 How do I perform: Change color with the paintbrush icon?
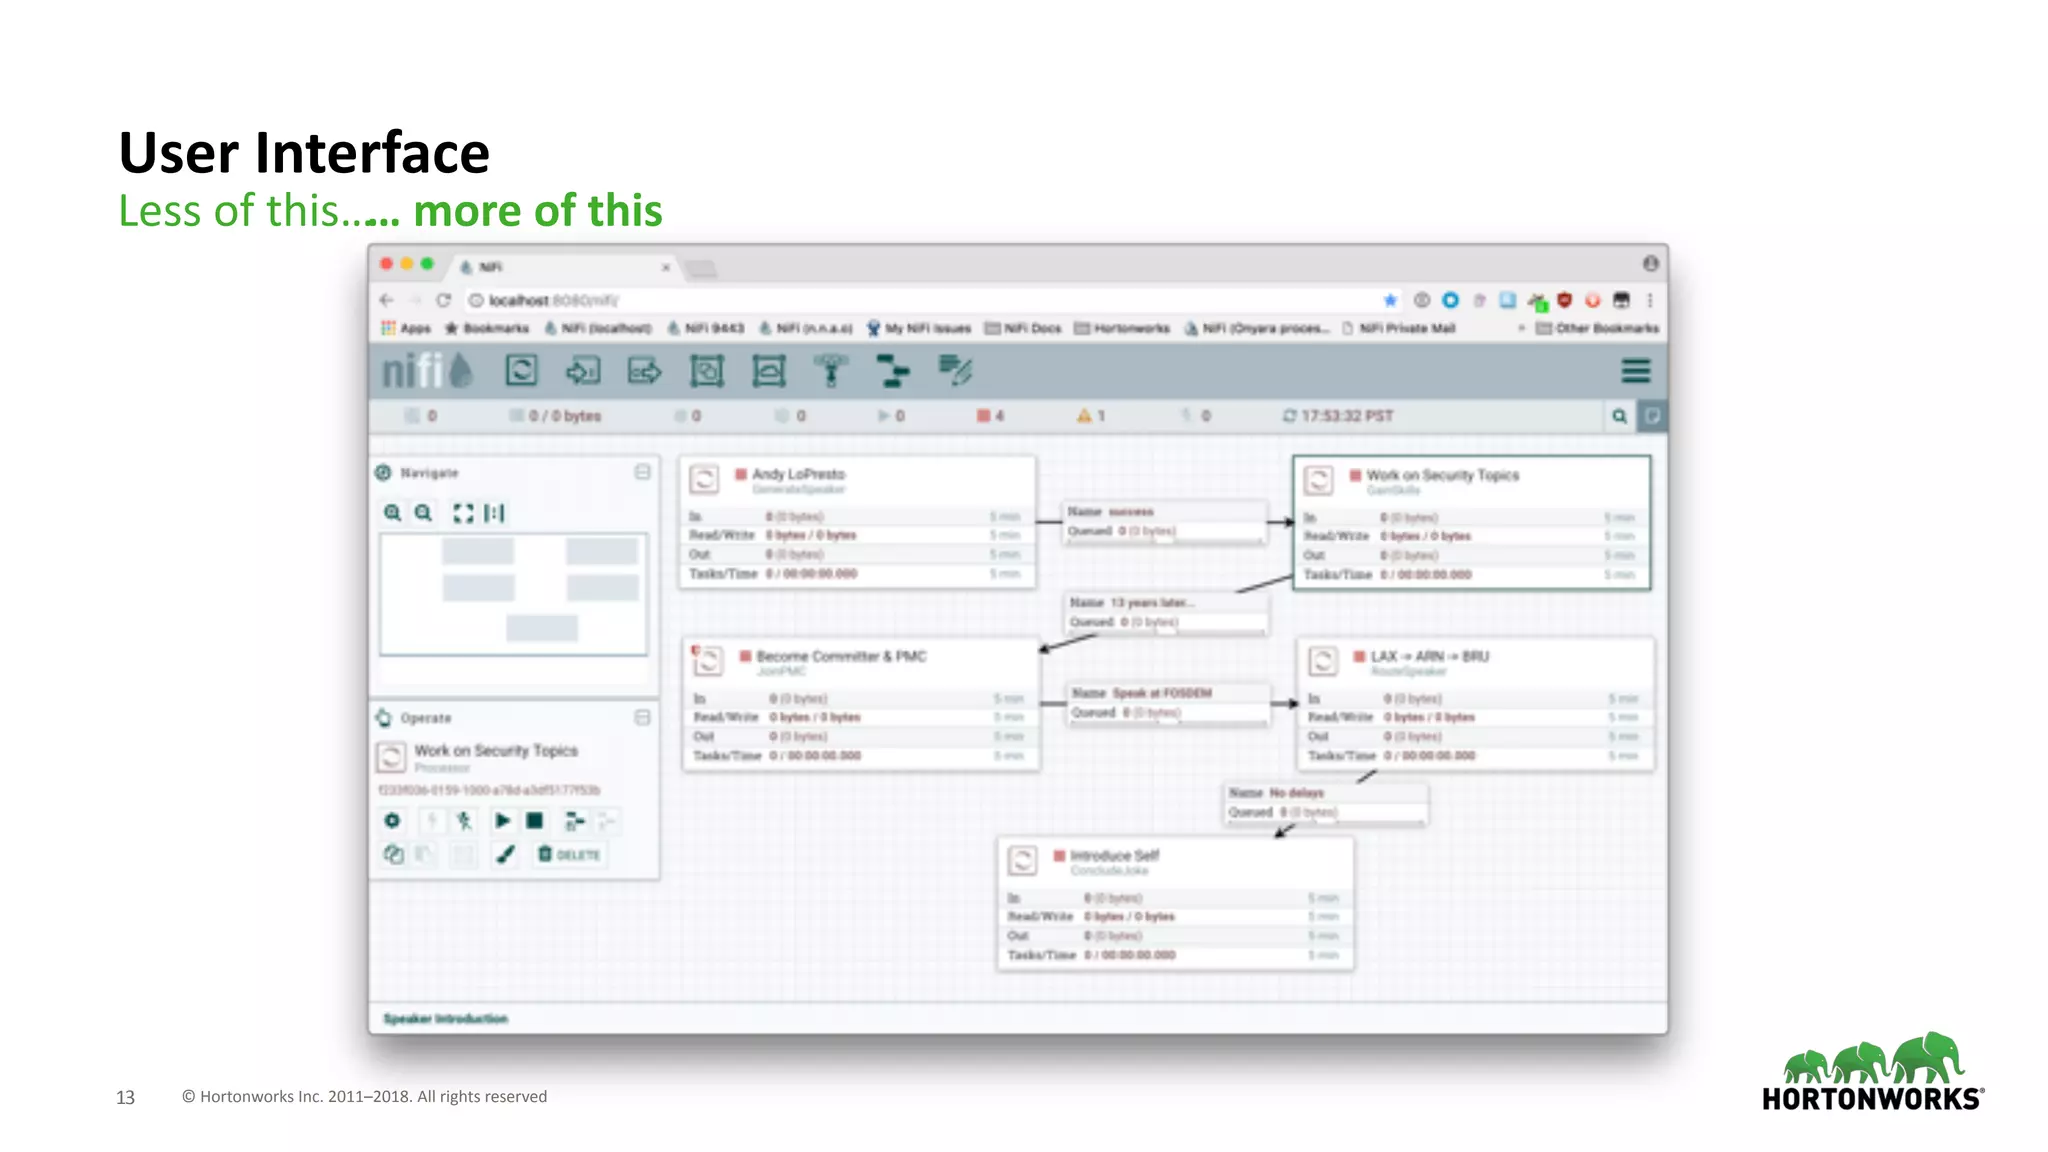(506, 854)
